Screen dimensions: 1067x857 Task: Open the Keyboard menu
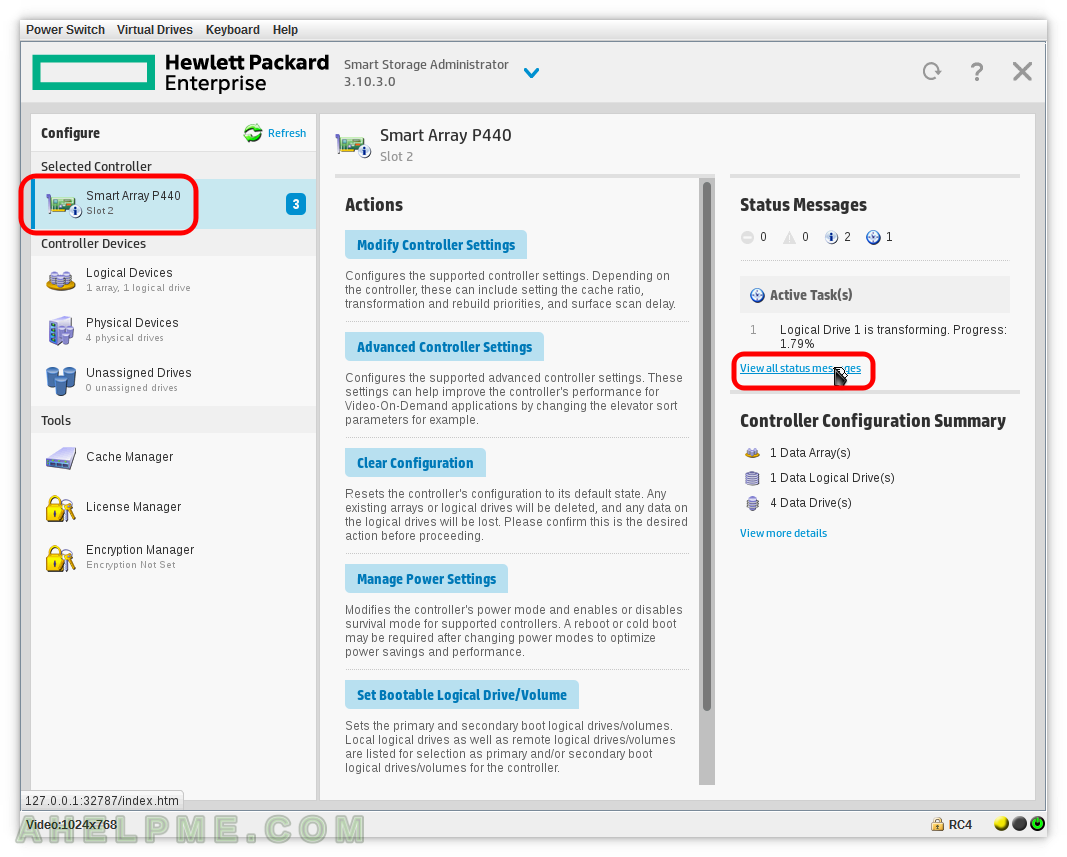[233, 30]
